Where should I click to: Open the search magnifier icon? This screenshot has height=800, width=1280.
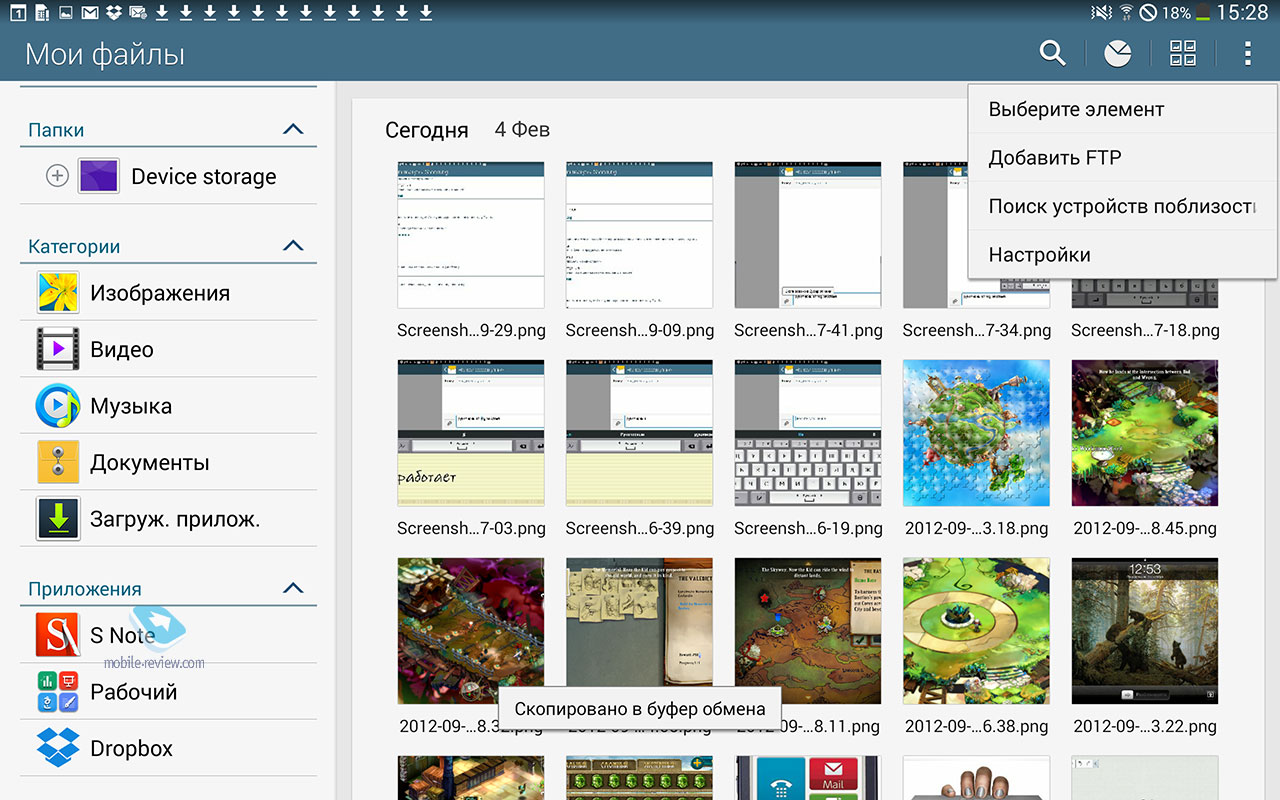[x=1052, y=53]
